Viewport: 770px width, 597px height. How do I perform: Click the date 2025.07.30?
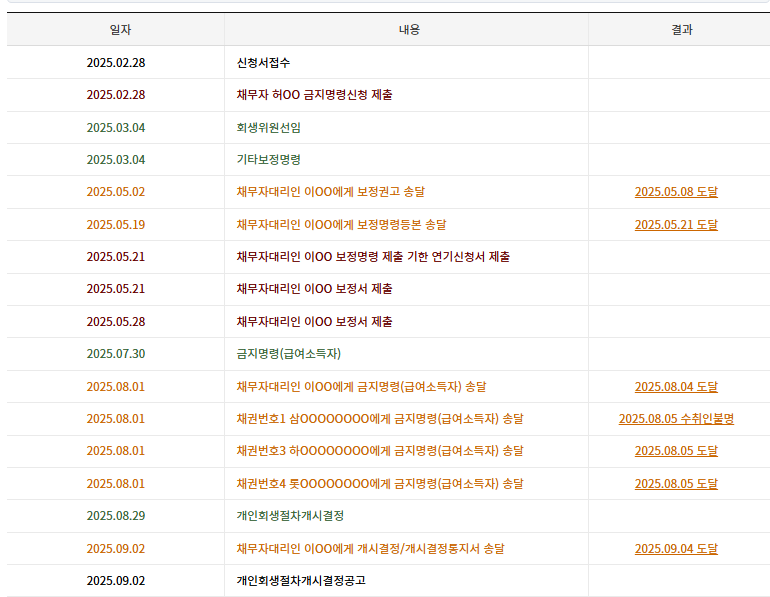116,354
